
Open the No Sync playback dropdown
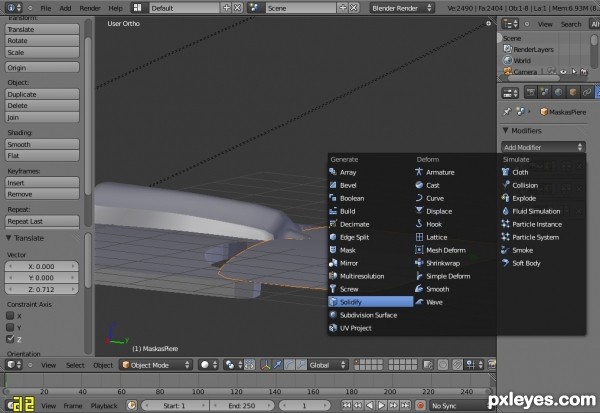point(458,405)
